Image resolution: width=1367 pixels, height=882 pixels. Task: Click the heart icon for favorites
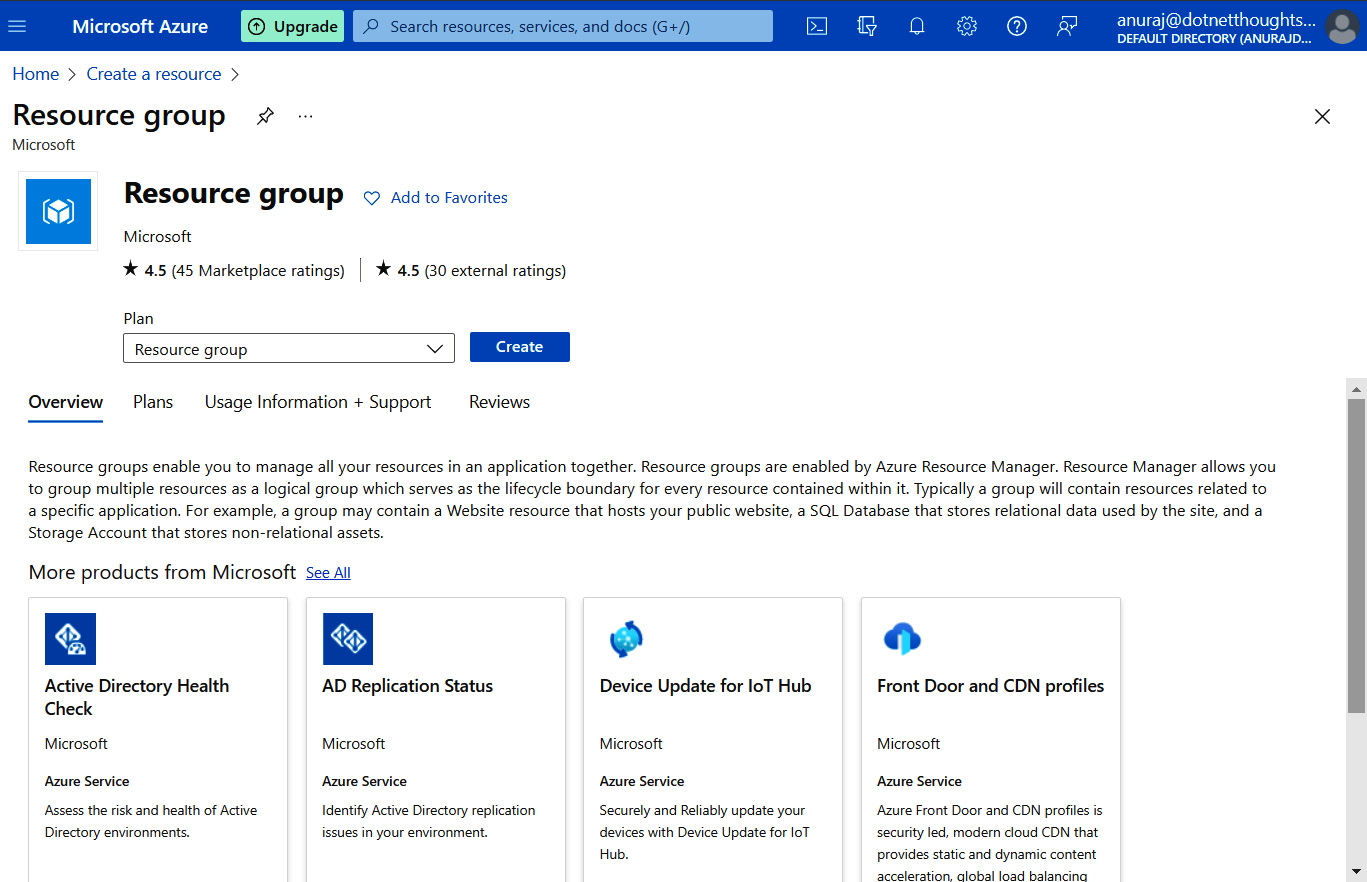coord(372,198)
